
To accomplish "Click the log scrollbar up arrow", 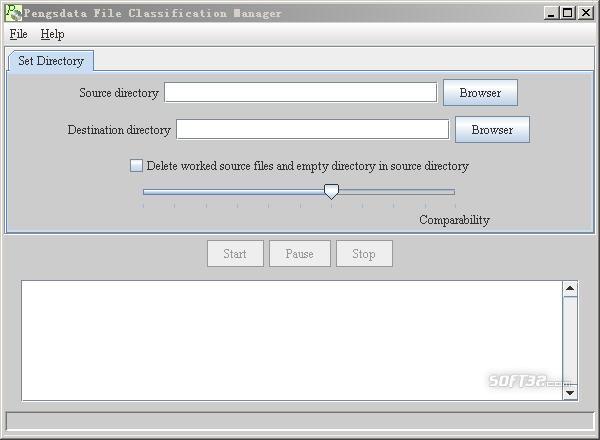I will (570, 288).
